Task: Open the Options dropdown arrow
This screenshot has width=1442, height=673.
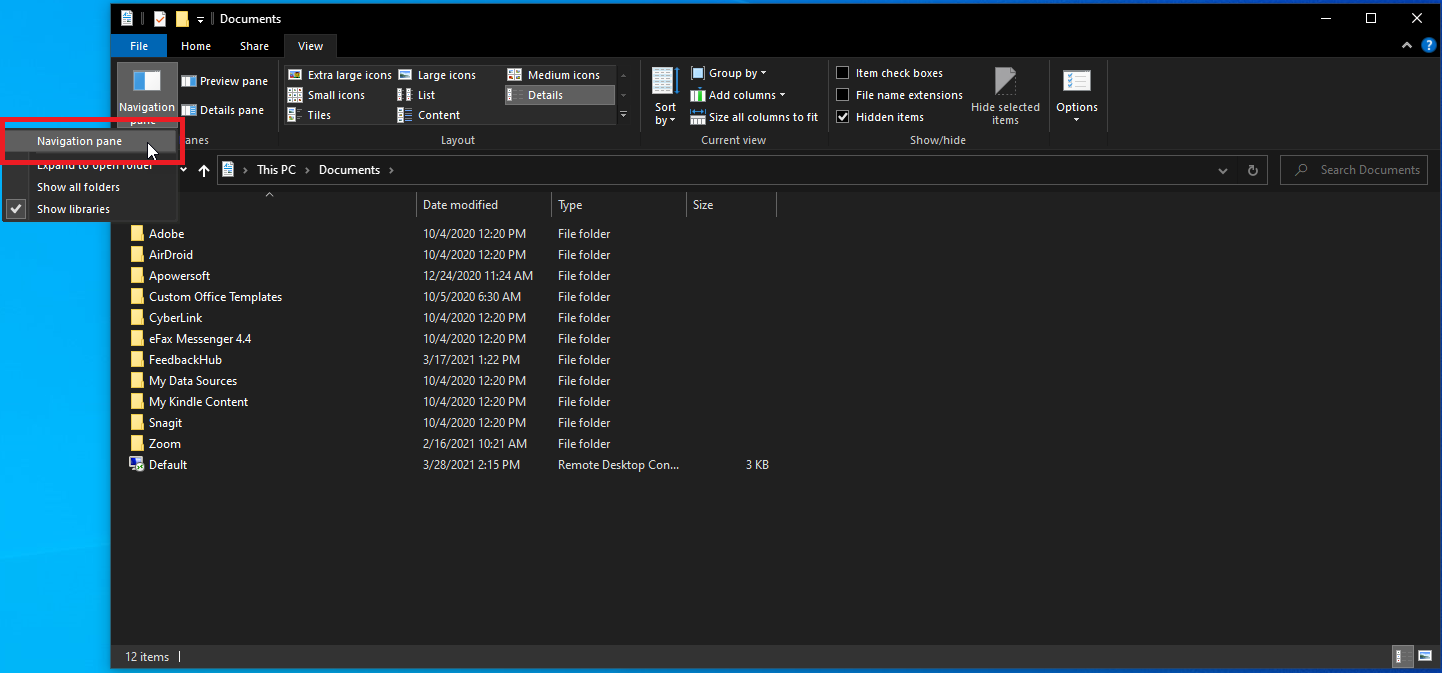Action: (x=1077, y=120)
